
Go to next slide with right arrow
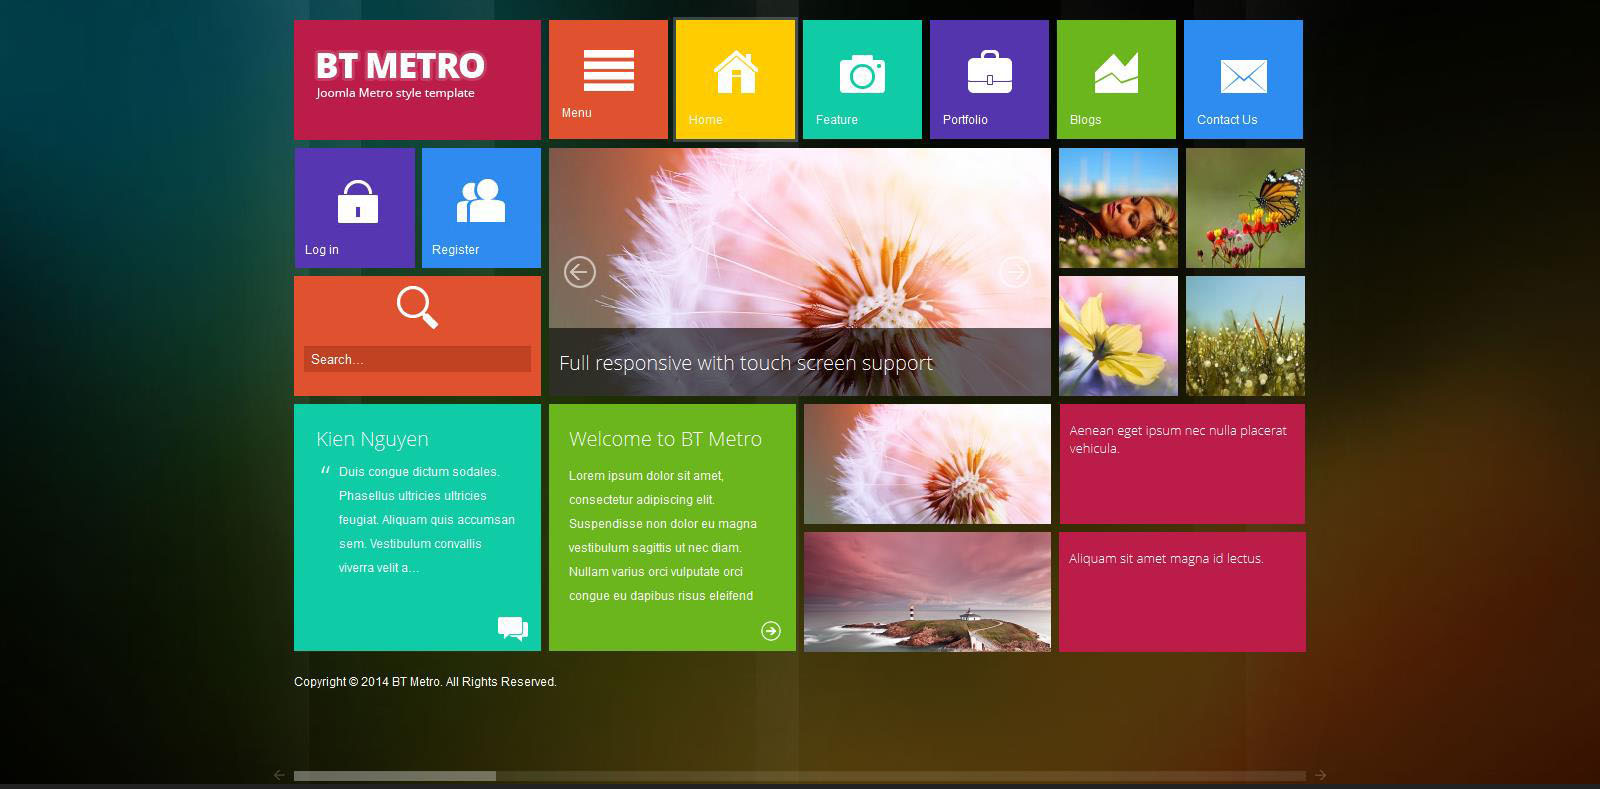[x=1014, y=272]
